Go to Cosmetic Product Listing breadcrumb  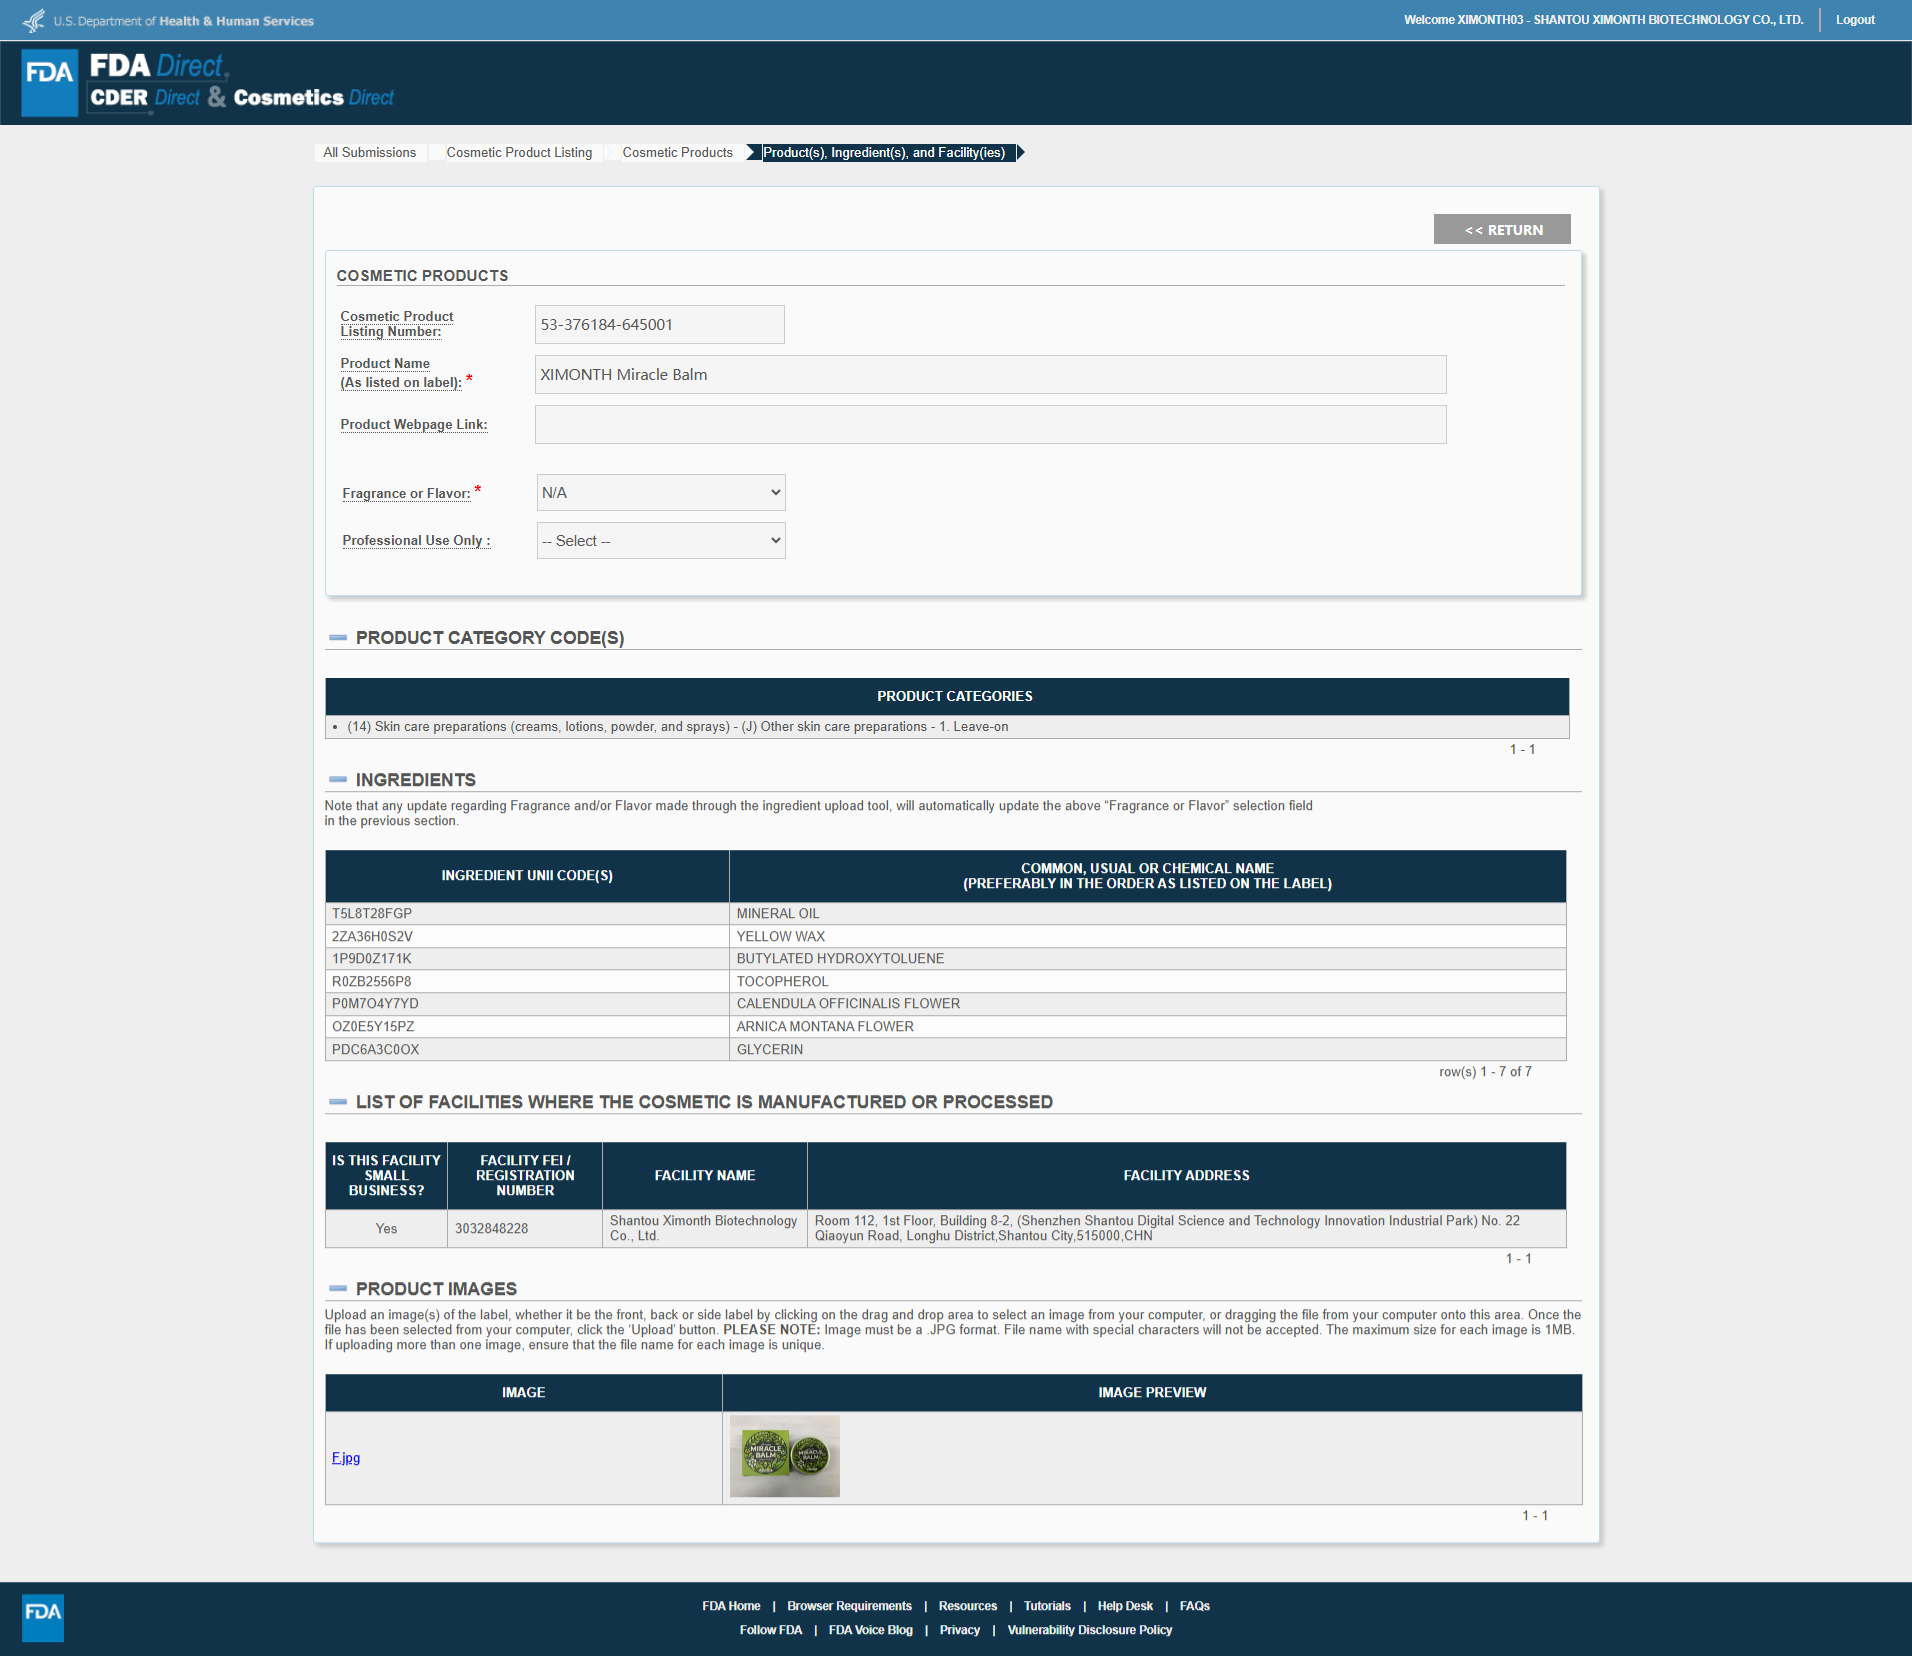519,153
